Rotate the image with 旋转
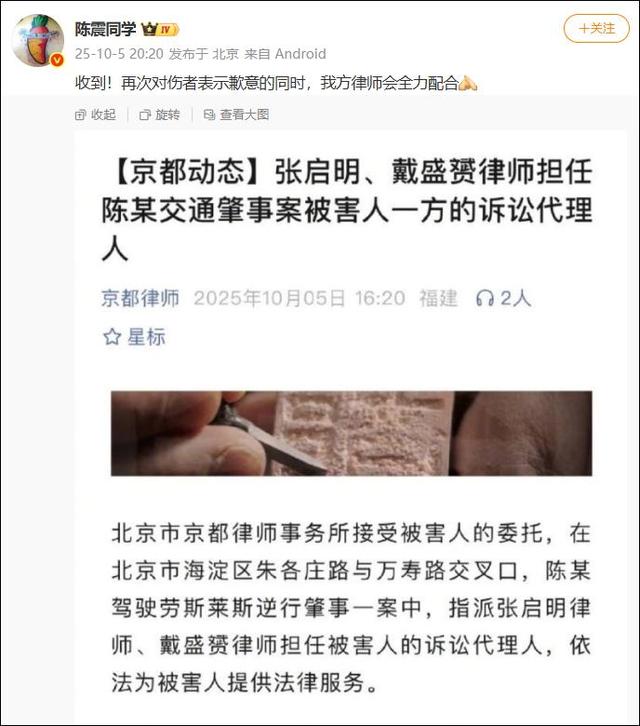The width and height of the screenshot is (640, 726). click(160, 114)
